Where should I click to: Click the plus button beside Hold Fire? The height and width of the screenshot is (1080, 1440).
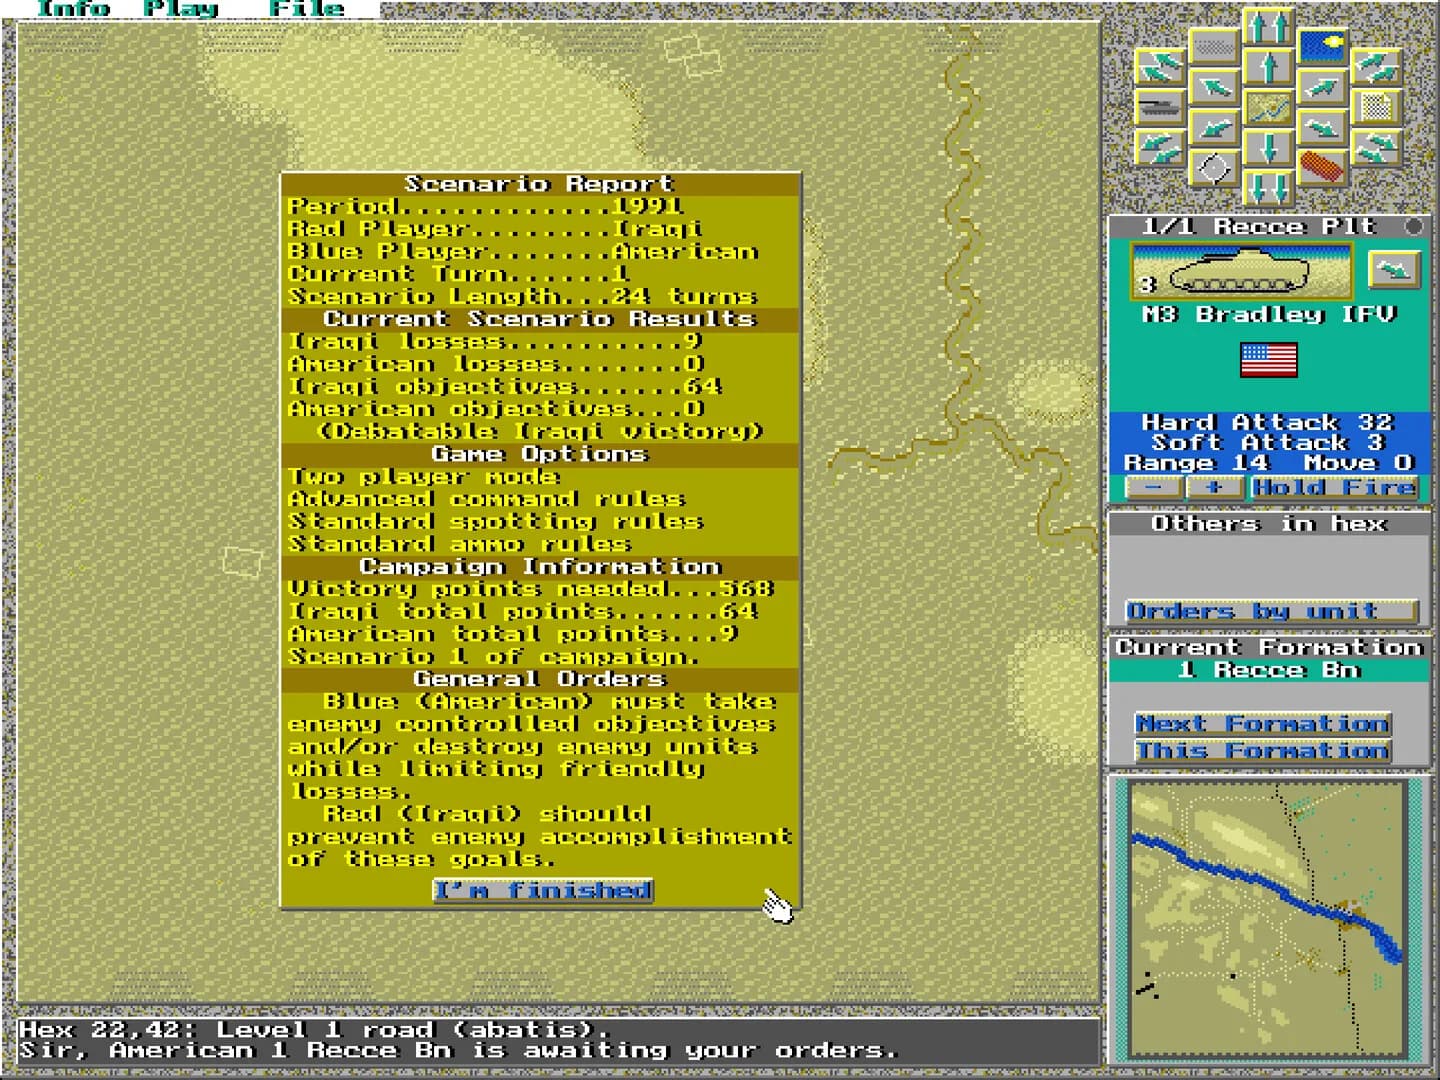tap(1214, 488)
